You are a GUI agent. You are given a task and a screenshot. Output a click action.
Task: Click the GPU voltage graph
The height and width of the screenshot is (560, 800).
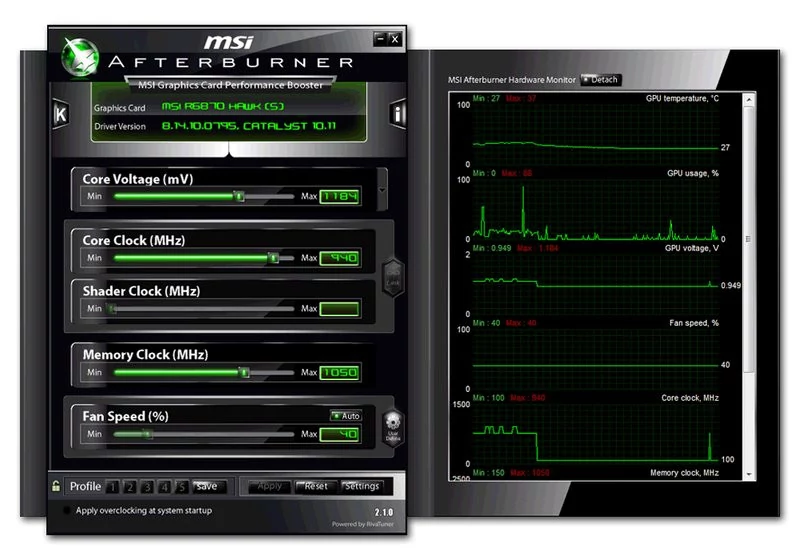tap(595, 284)
